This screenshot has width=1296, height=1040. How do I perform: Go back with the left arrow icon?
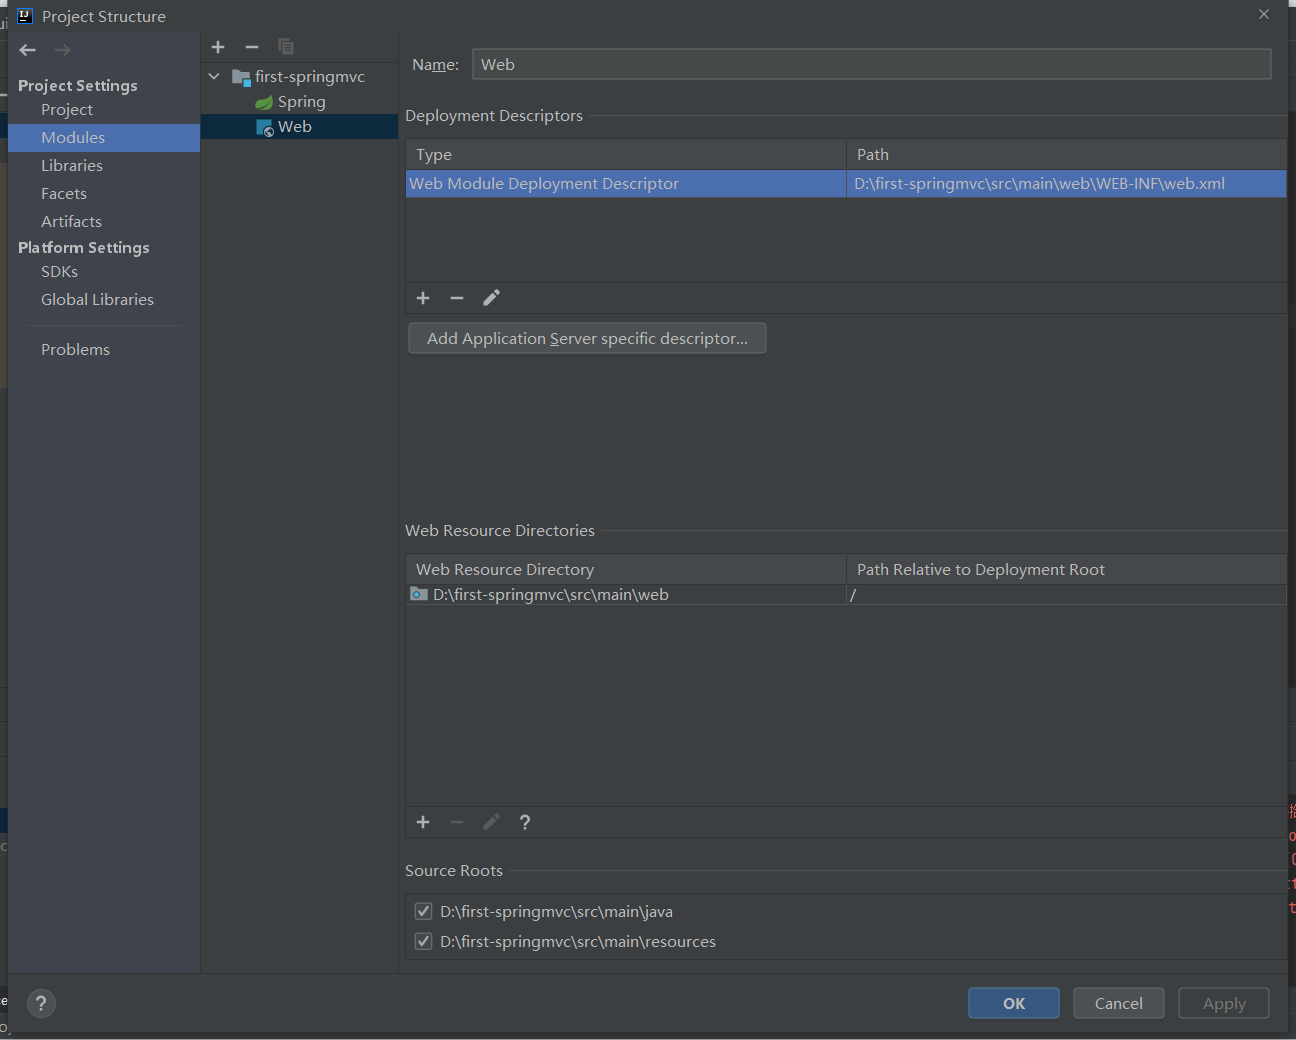(x=28, y=50)
